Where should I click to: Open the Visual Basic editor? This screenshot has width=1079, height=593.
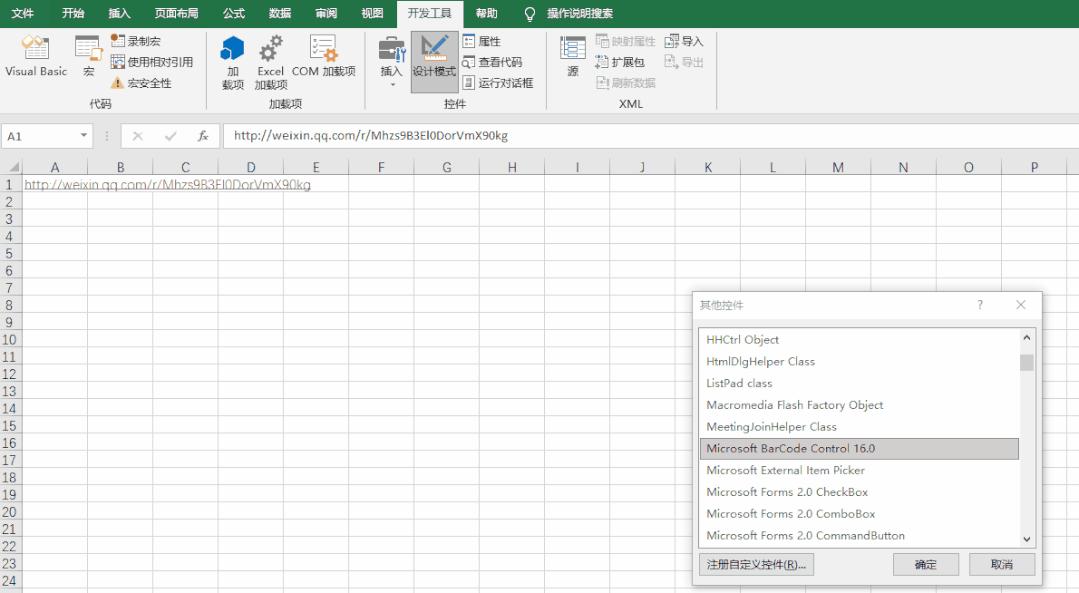36,56
